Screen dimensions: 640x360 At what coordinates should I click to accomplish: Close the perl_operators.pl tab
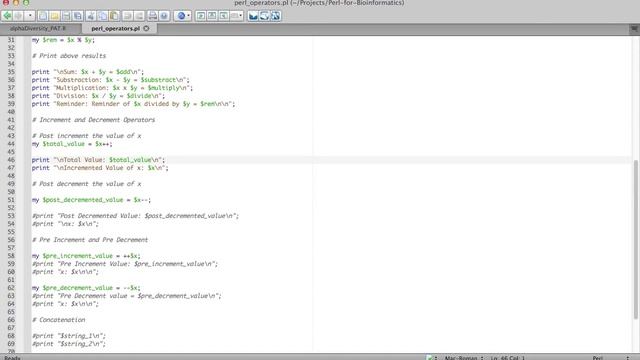click(x=146, y=29)
